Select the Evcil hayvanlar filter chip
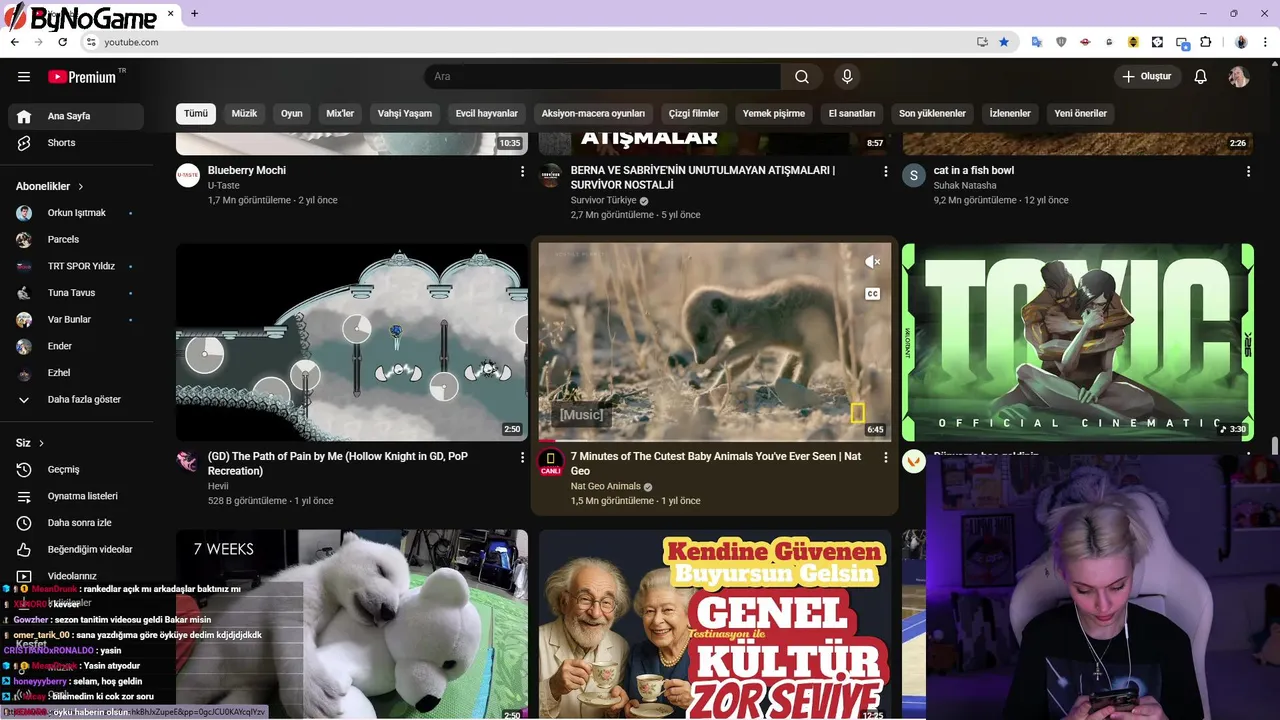The width and height of the screenshot is (1280, 720). pos(487,113)
